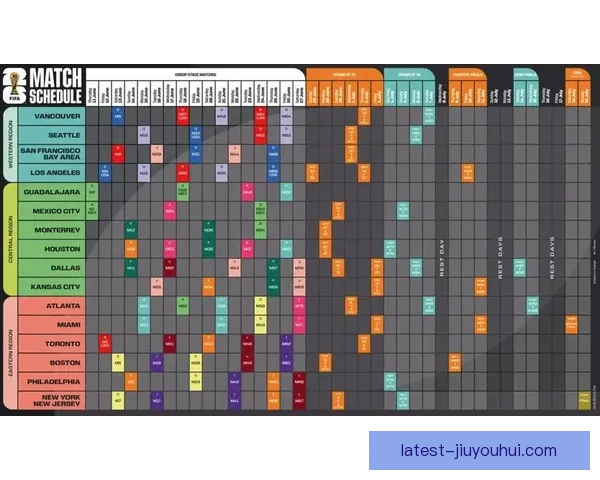Click the blue M4 USA cell in Los Angeles row
This screenshot has height=480, width=600.
click(105, 173)
